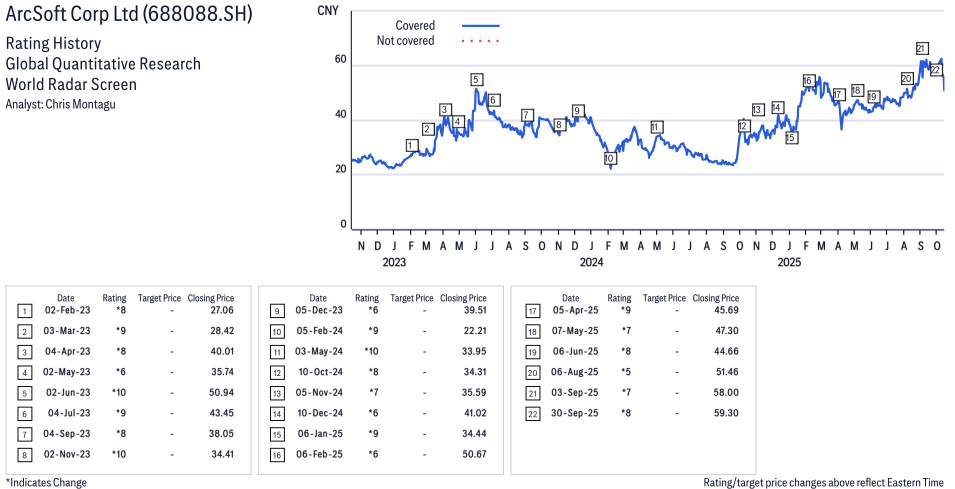Viewport: 955px width, 489px height.
Task: Click marker 5 on the price chart
Action: point(476,80)
